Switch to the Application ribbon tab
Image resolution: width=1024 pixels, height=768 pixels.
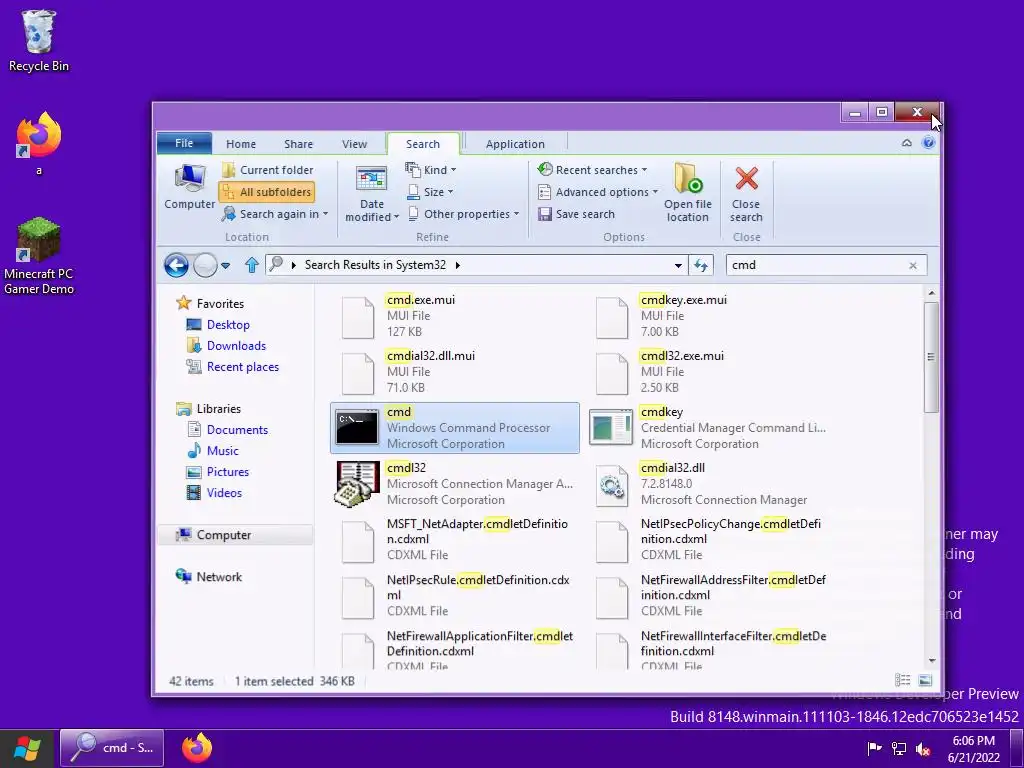click(515, 144)
